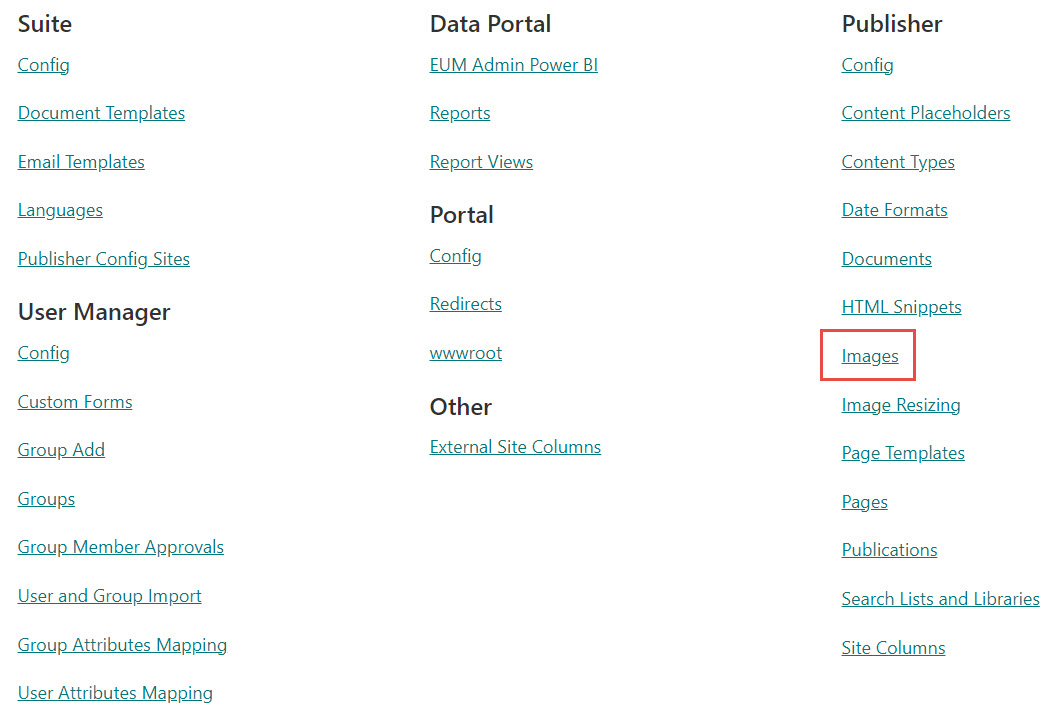Open Custom Forms link
The width and height of the screenshot is (1046, 712).
click(x=75, y=402)
